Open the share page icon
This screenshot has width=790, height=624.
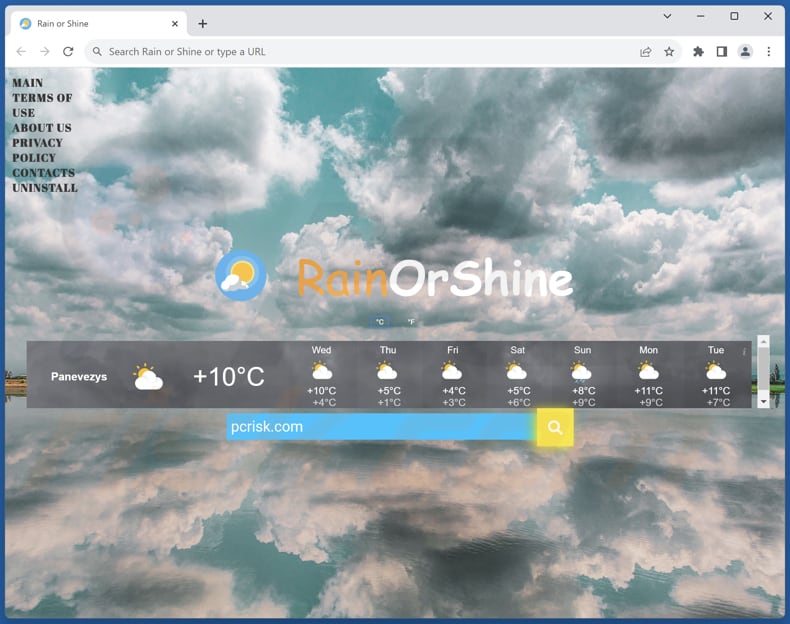(x=645, y=51)
